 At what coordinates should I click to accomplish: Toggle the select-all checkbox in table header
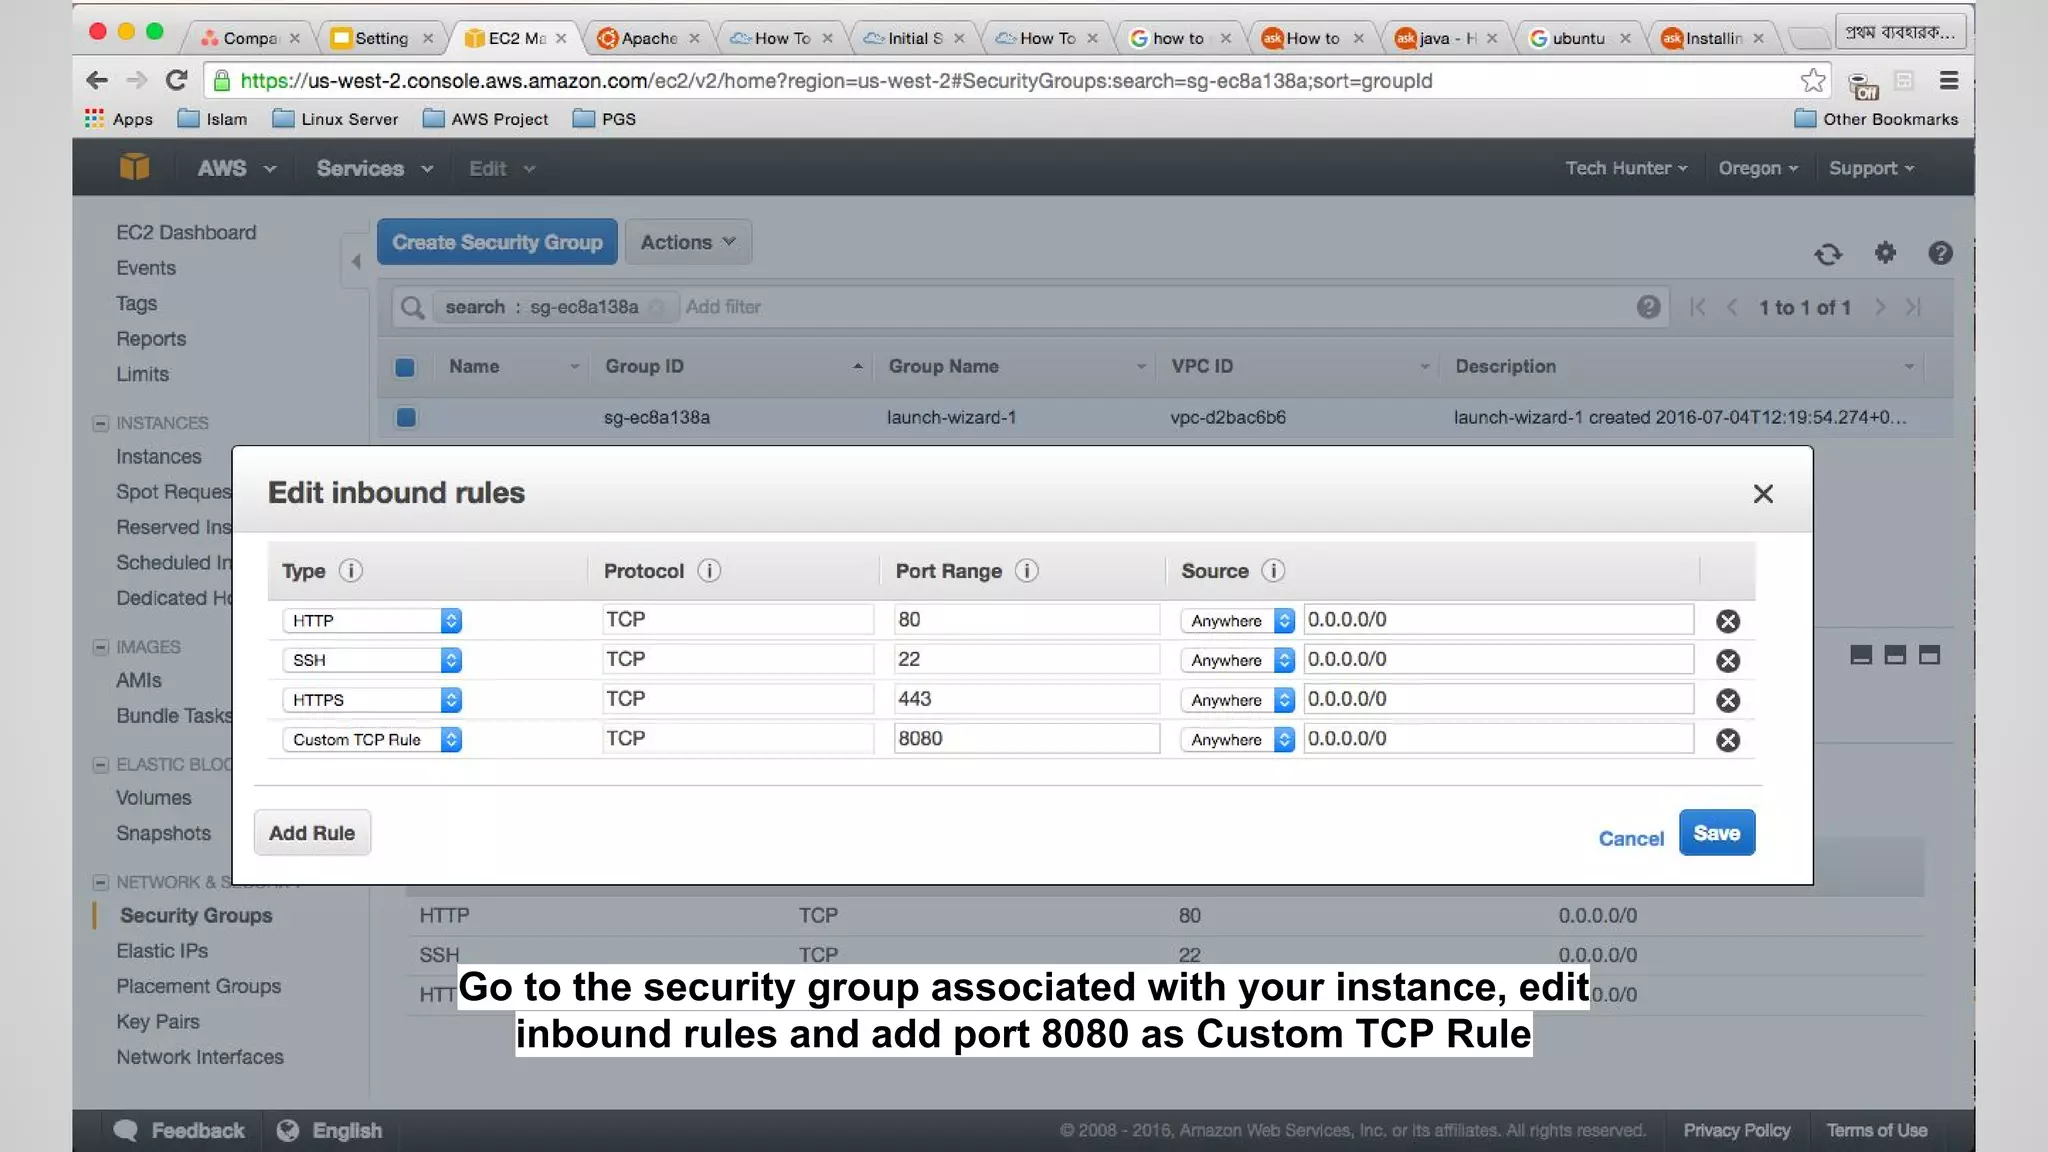[405, 367]
